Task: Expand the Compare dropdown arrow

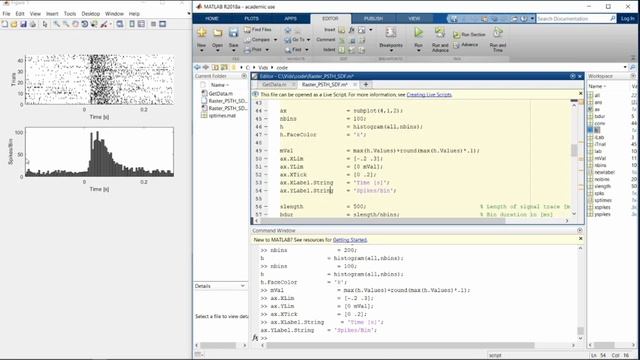Action: pyautogui.click(x=275, y=40)
